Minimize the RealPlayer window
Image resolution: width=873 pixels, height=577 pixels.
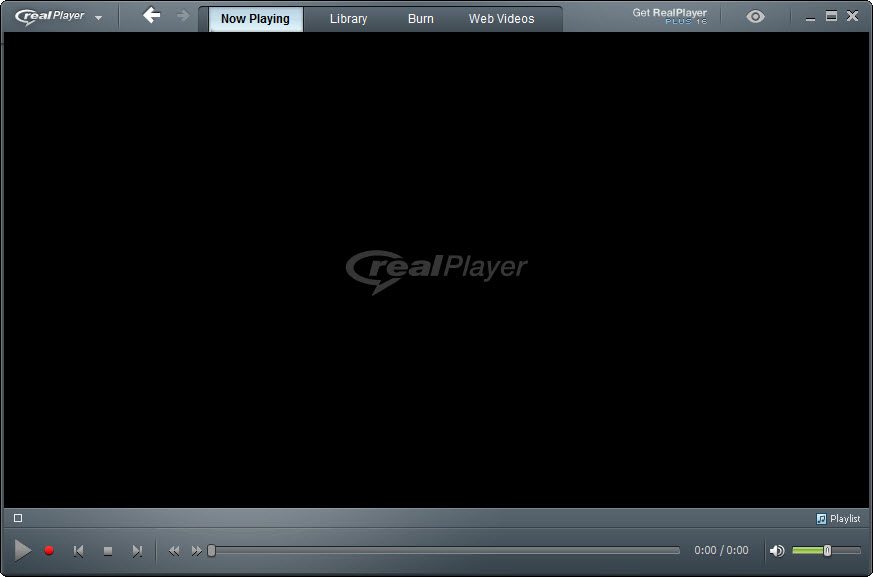(x=811, y=18)
